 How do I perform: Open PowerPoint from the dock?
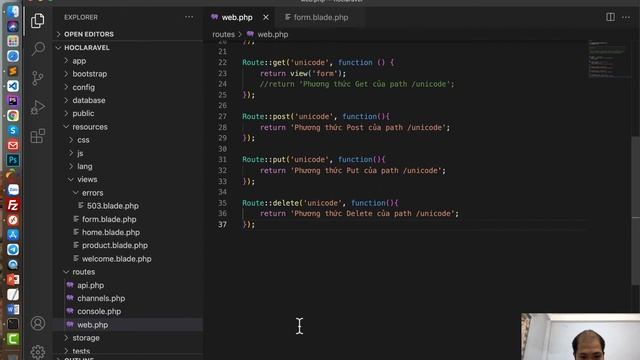pos(13,279)
